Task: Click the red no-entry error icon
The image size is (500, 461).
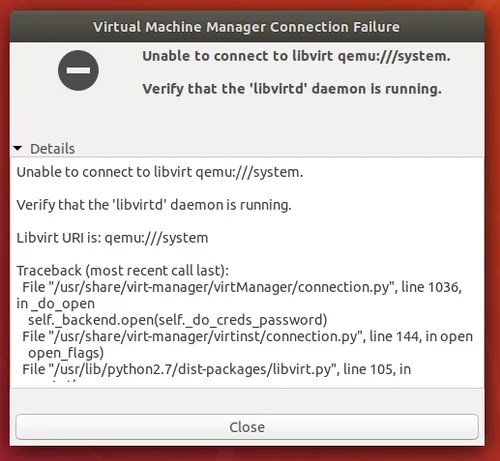Action: pyautogui.click(x=78, y=70)
